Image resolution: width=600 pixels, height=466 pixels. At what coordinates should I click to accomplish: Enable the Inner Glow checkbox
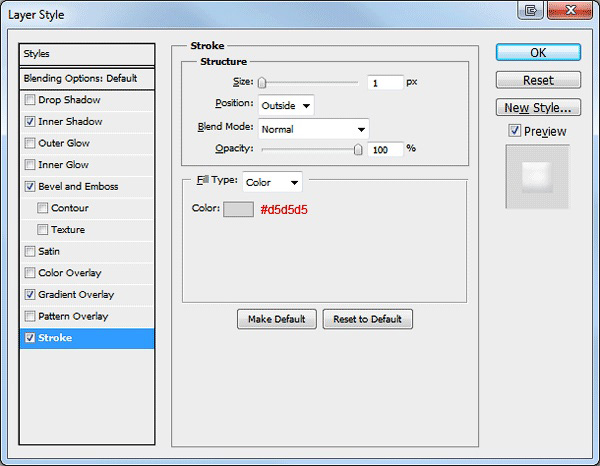point(29,165)
